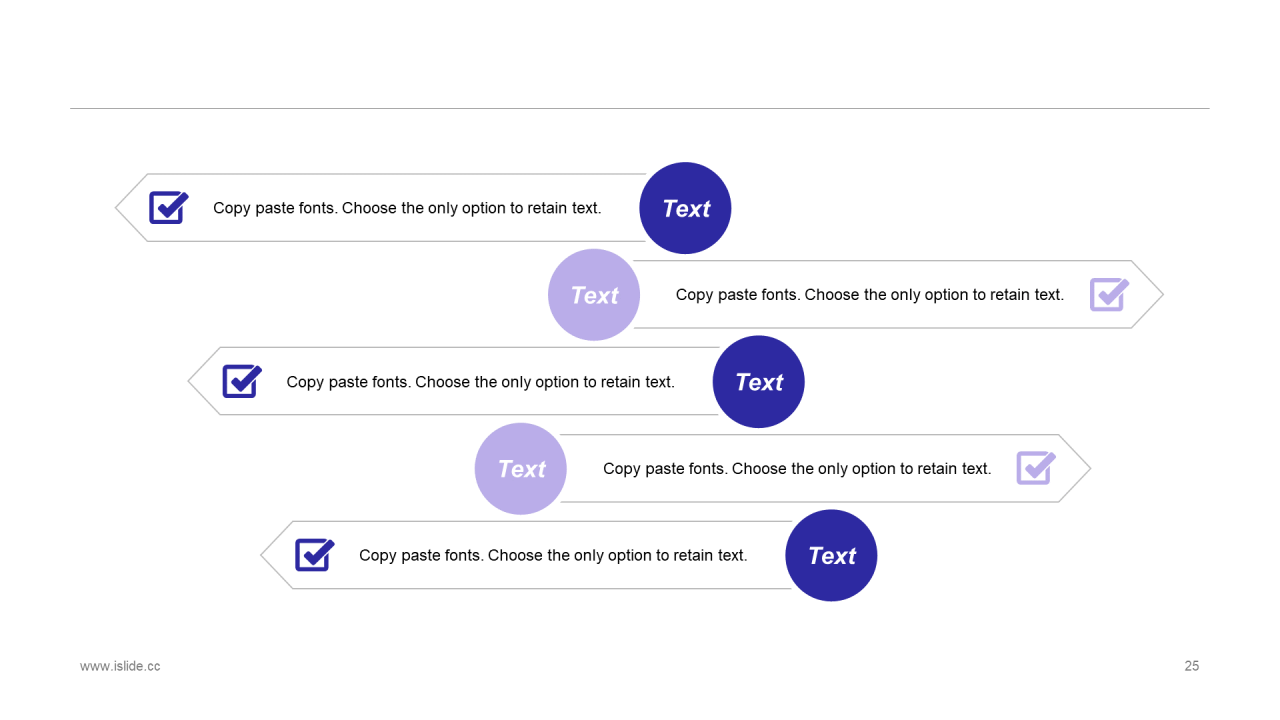
Task: Click the slide number 25
Action: [1192, 666]
